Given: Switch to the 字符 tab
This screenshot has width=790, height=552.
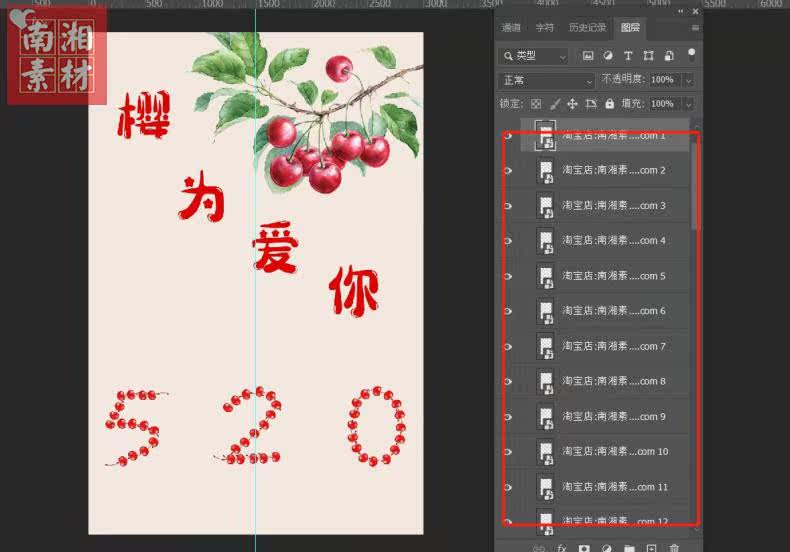Looking at the screenshot, I should pos(544,28).
